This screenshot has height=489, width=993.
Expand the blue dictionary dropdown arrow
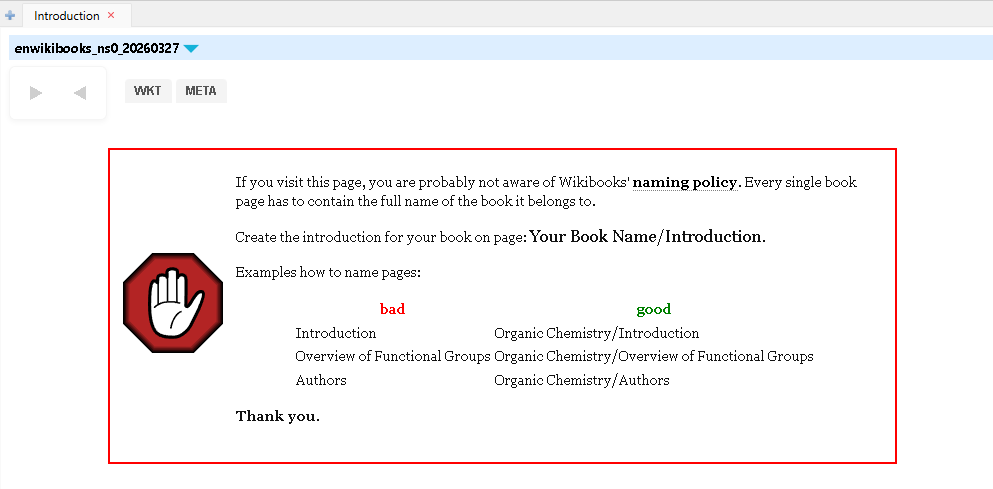[x=191, y=48]
